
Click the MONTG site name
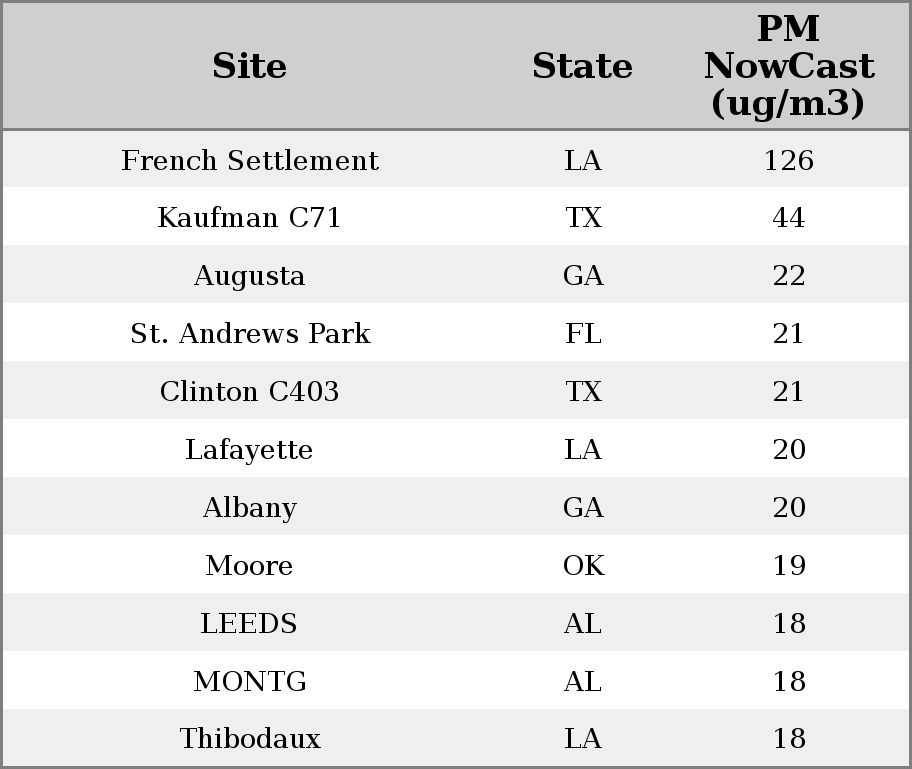[x=249, y=682]
